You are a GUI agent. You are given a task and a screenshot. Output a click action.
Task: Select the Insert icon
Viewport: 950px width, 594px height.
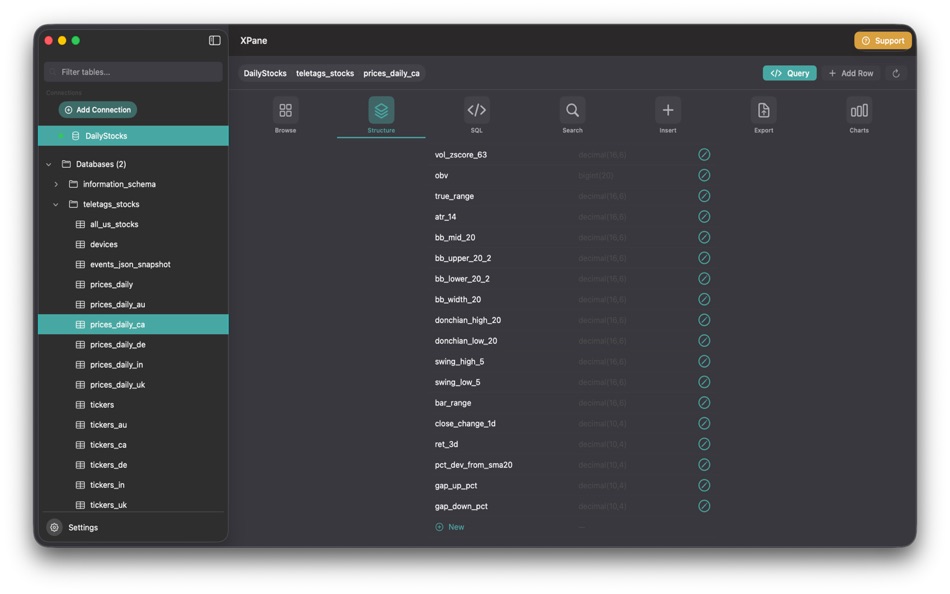(667, 112)
